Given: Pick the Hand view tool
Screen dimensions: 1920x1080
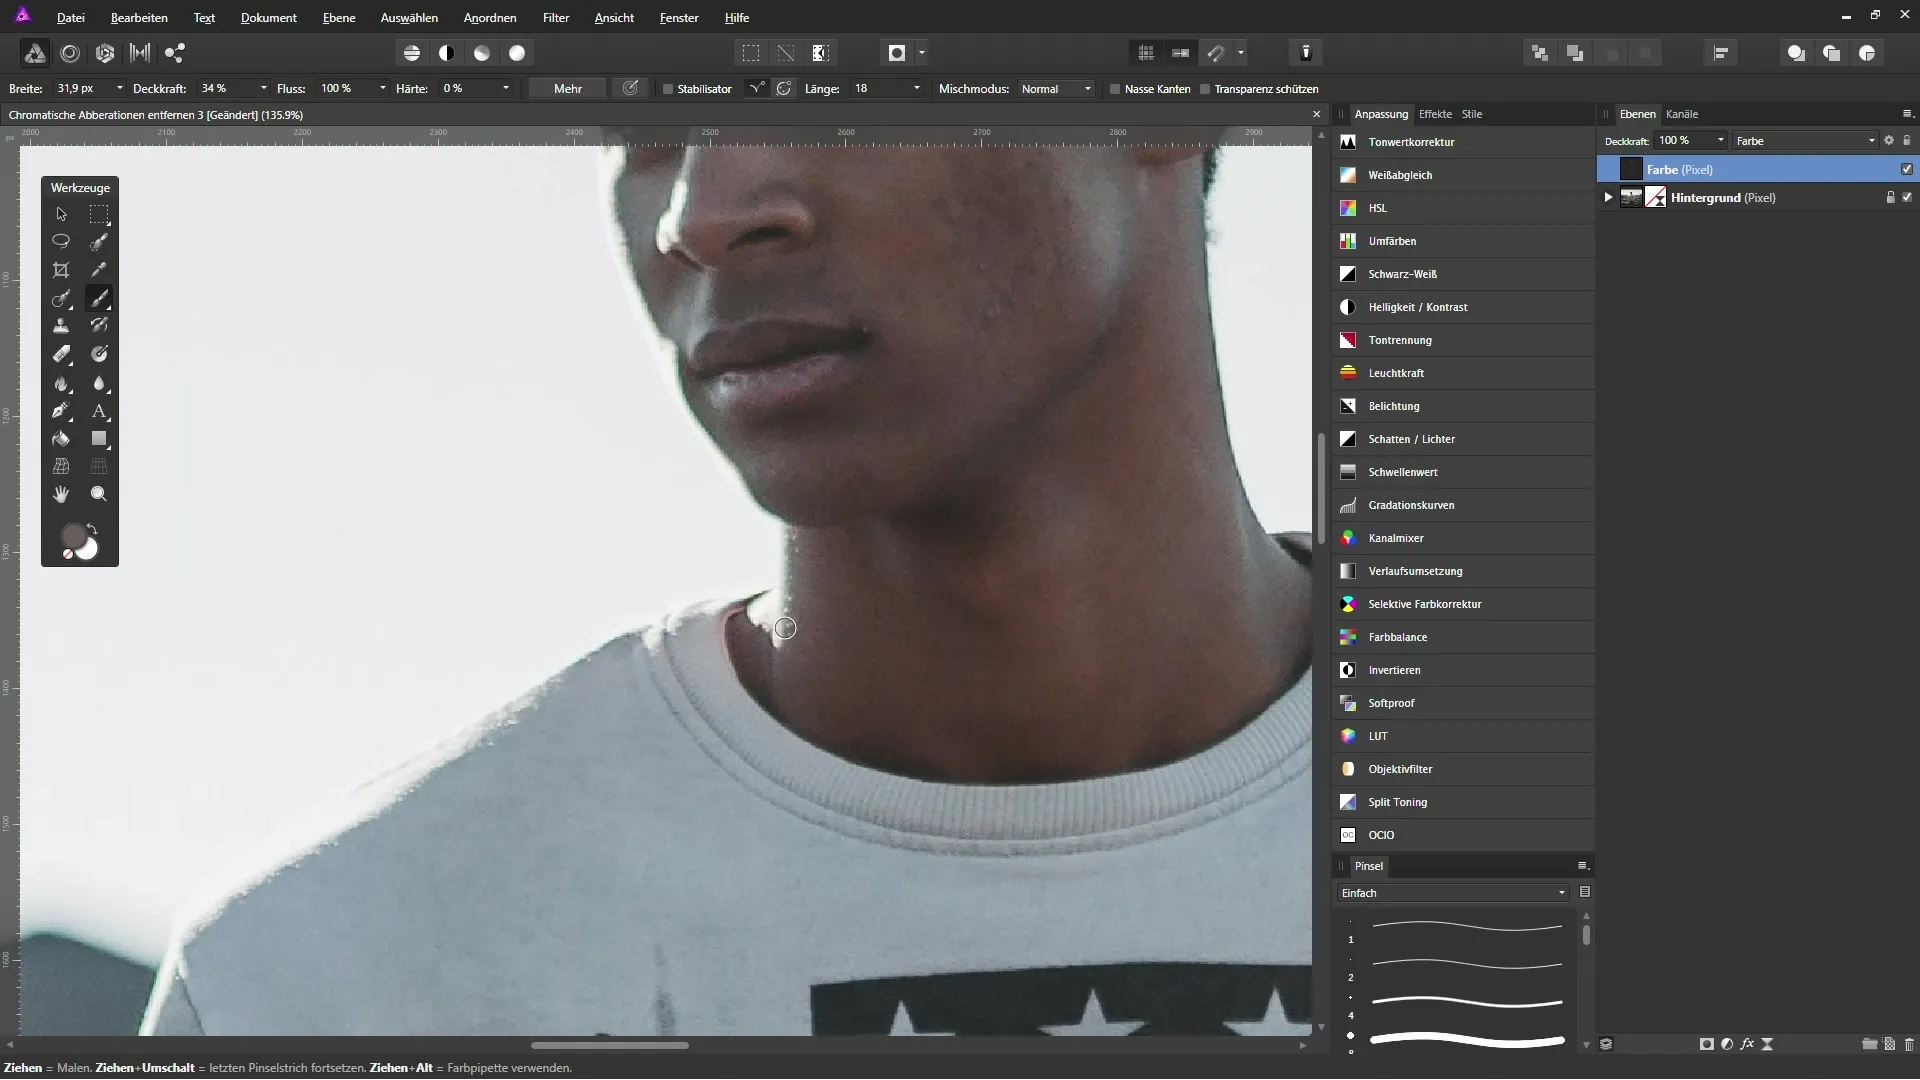Looking at the screenshot, I should pos(61,494).
